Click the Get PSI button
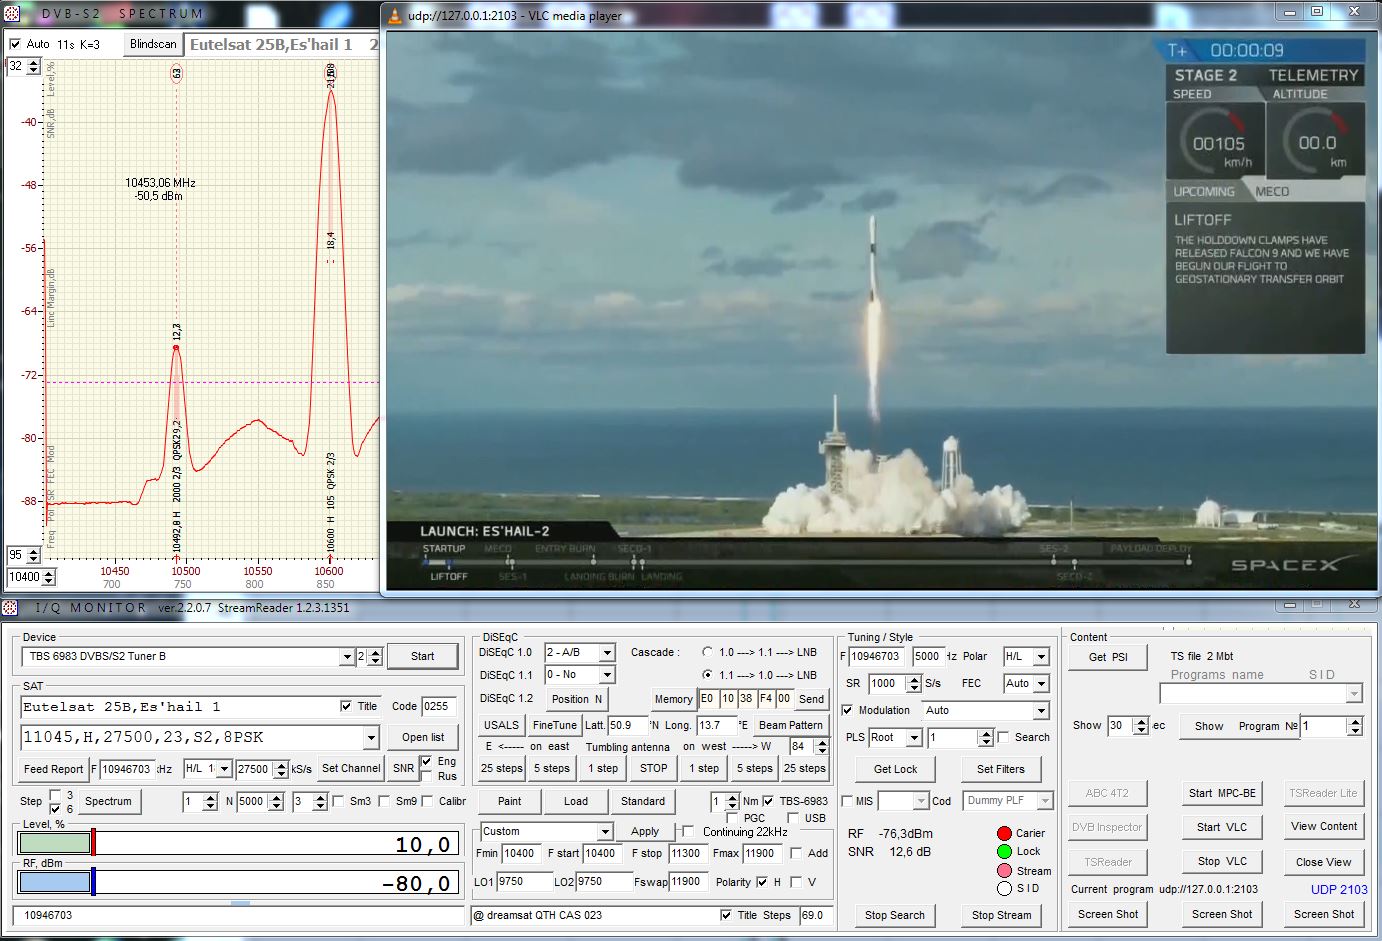The image size is (1382, 941). (x=1108, y=657)
